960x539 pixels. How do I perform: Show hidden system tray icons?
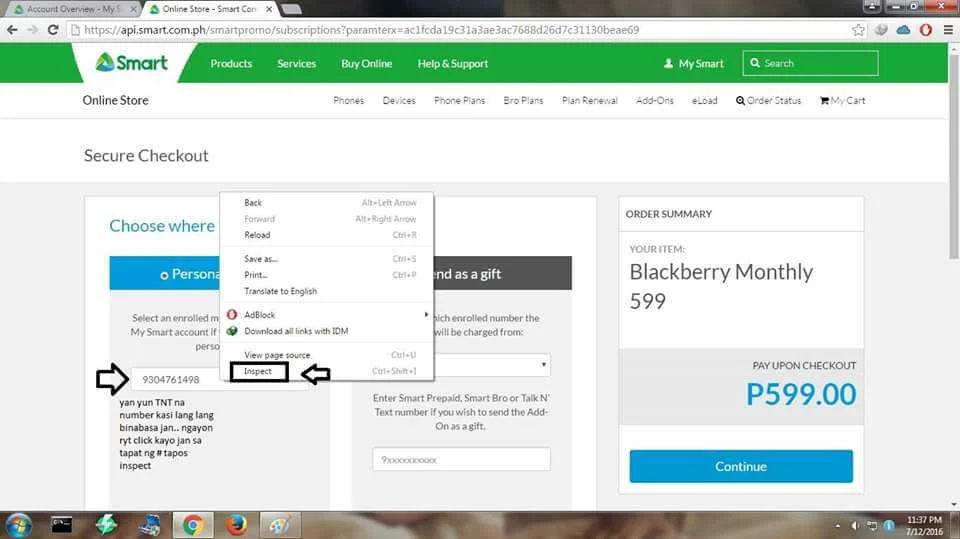coord(838,526)
